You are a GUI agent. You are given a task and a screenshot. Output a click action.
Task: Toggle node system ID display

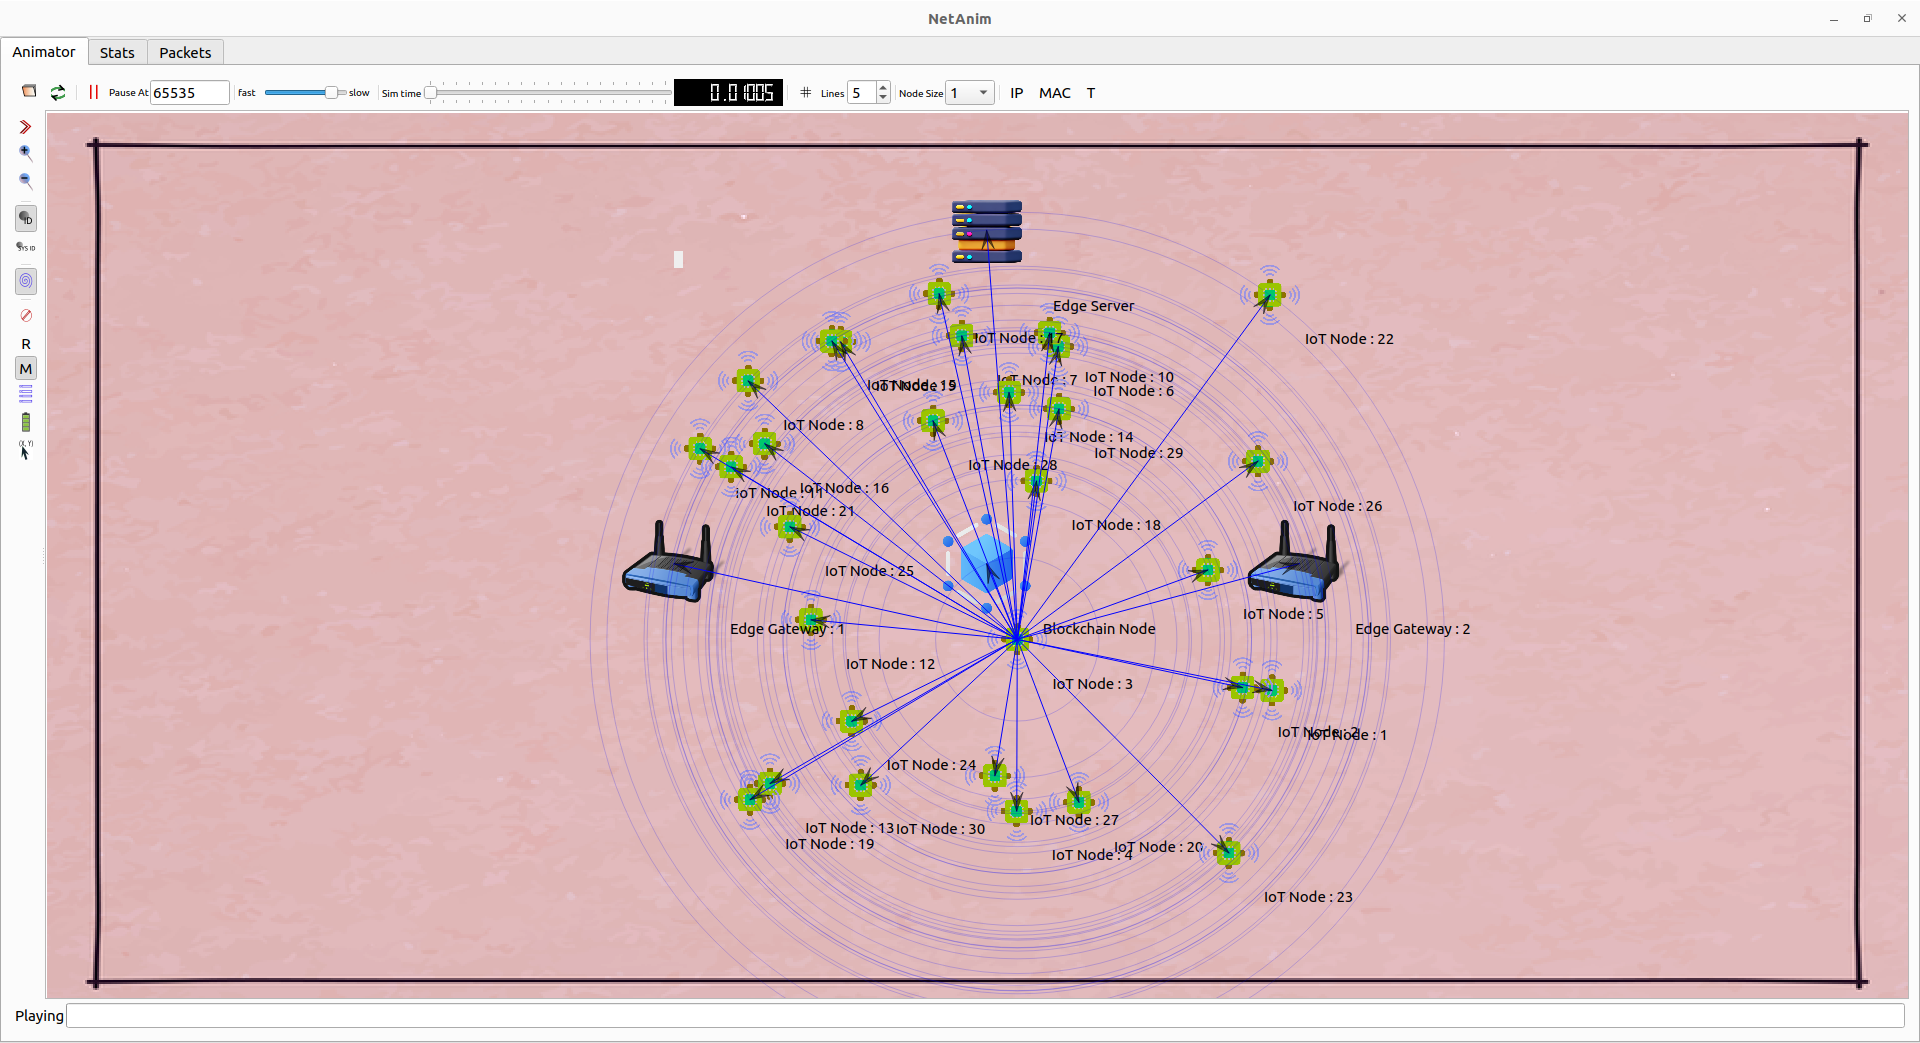coord(26,247)
